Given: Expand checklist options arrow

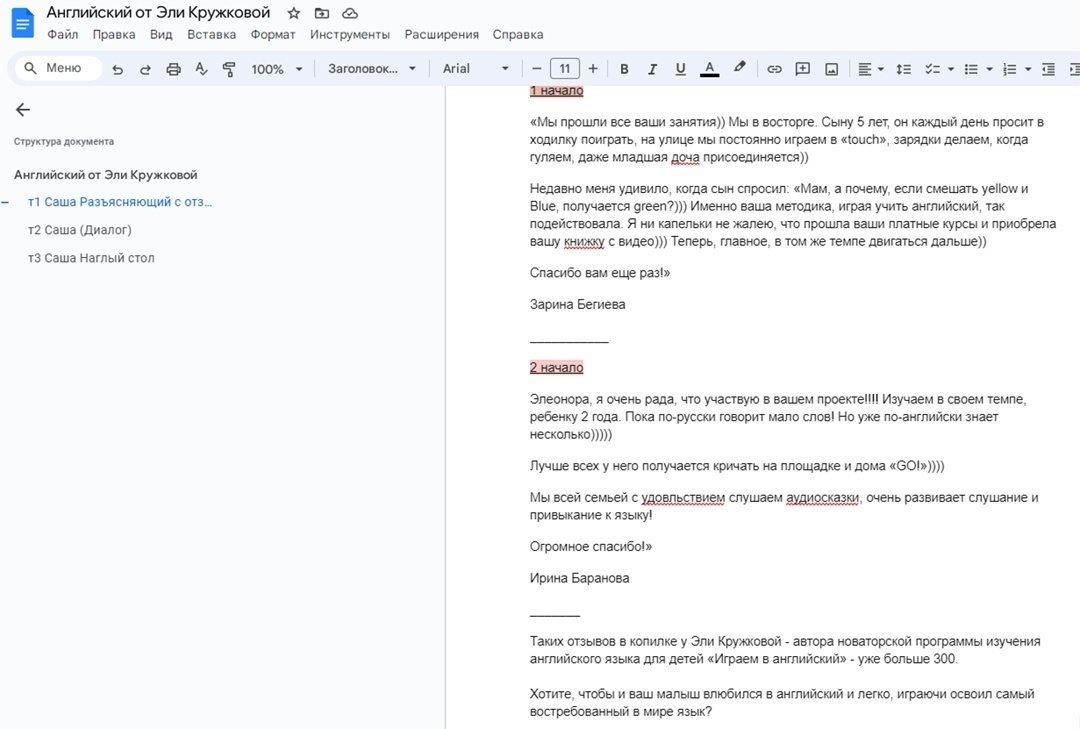Looking at the screenshot, I should pyautogui.click(x=951, y=69).
